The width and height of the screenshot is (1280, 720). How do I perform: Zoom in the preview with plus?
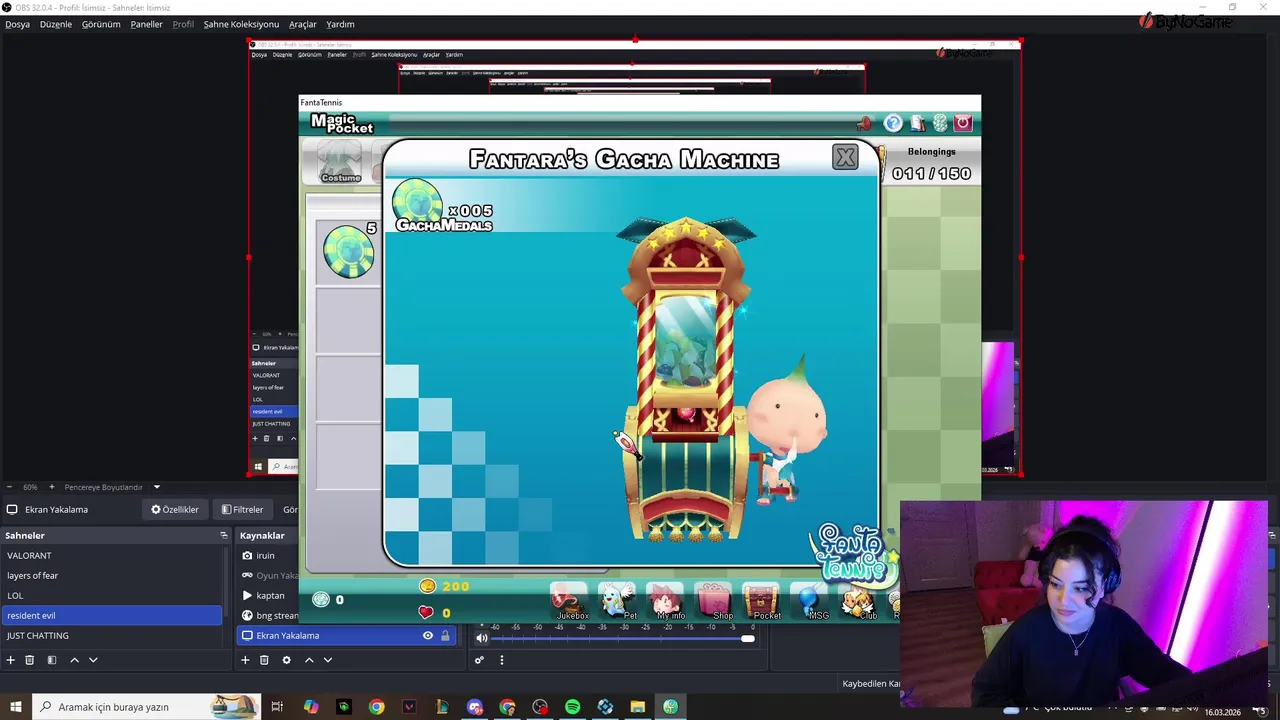(52, 487)
